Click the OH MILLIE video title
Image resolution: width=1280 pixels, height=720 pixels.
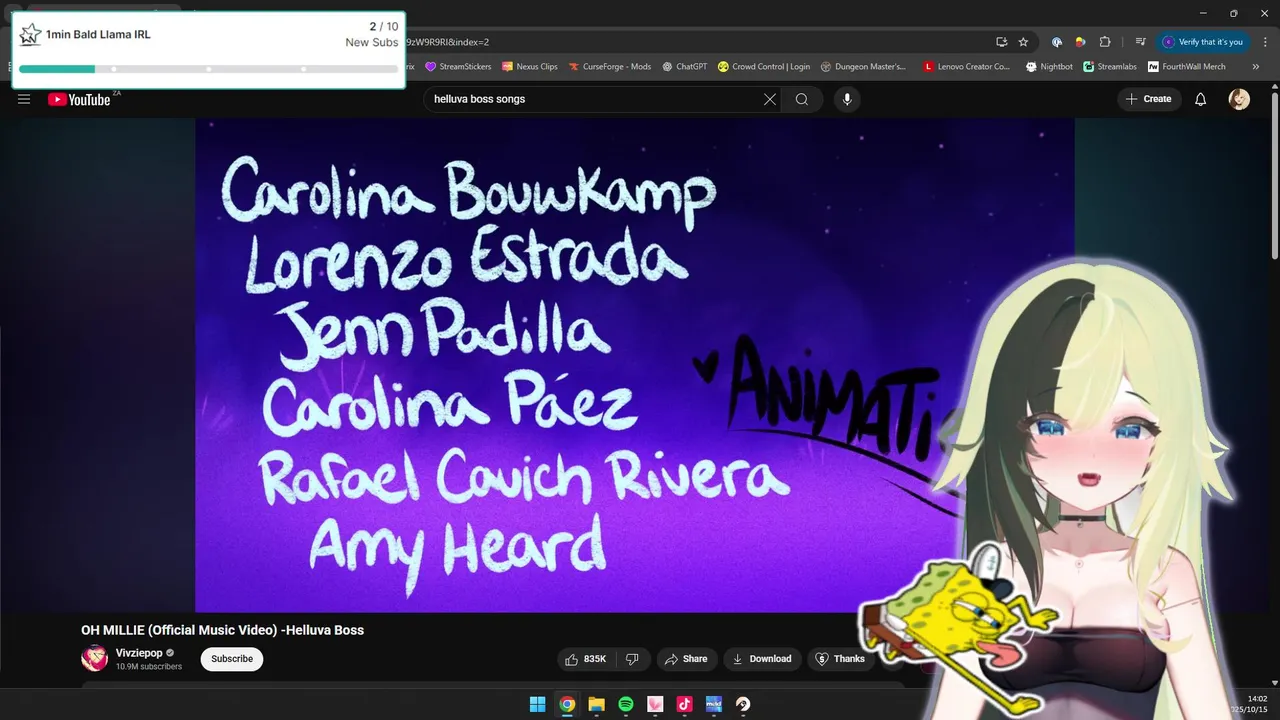pos(222,630)
